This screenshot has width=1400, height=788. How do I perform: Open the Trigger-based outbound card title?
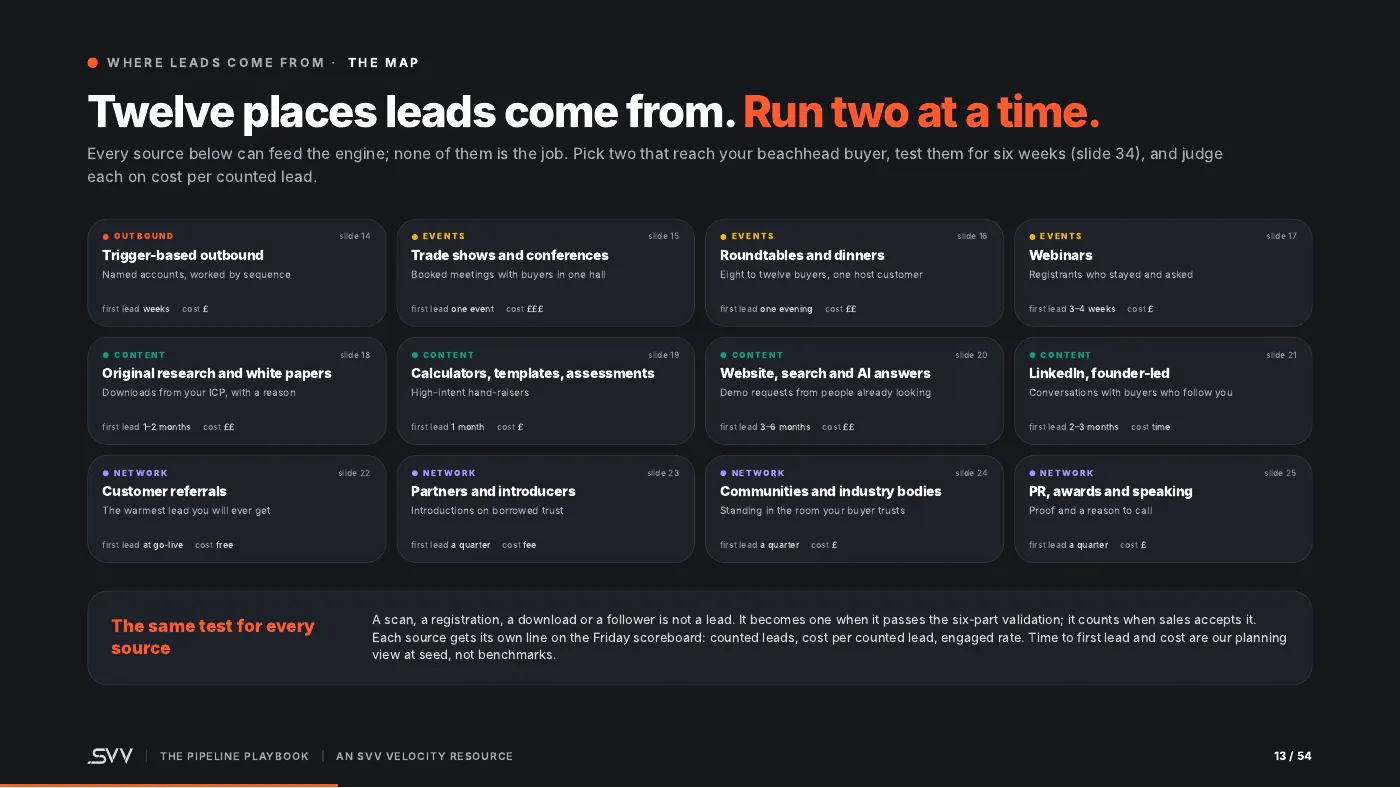(x=183, y=255)
